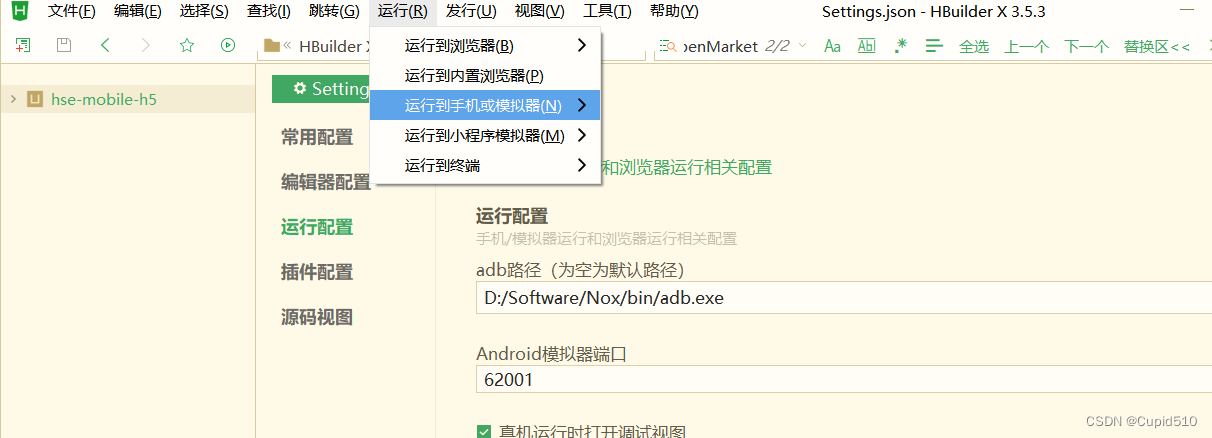Click the search box containing enMarket
This screenshot has width=1212, height=438.
(720, 46)
